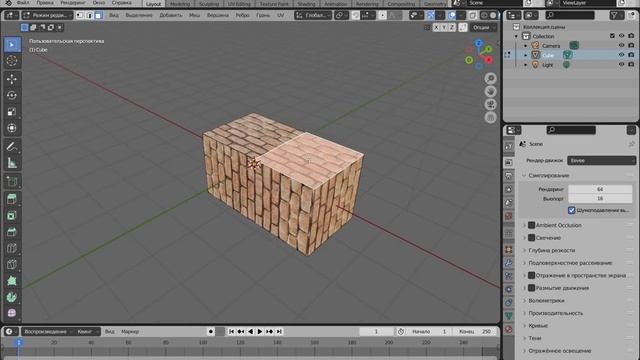Open Воспроизведение playback menu in timeline
Viewport: 640px width, 360px height.
[x=47, y=331]
